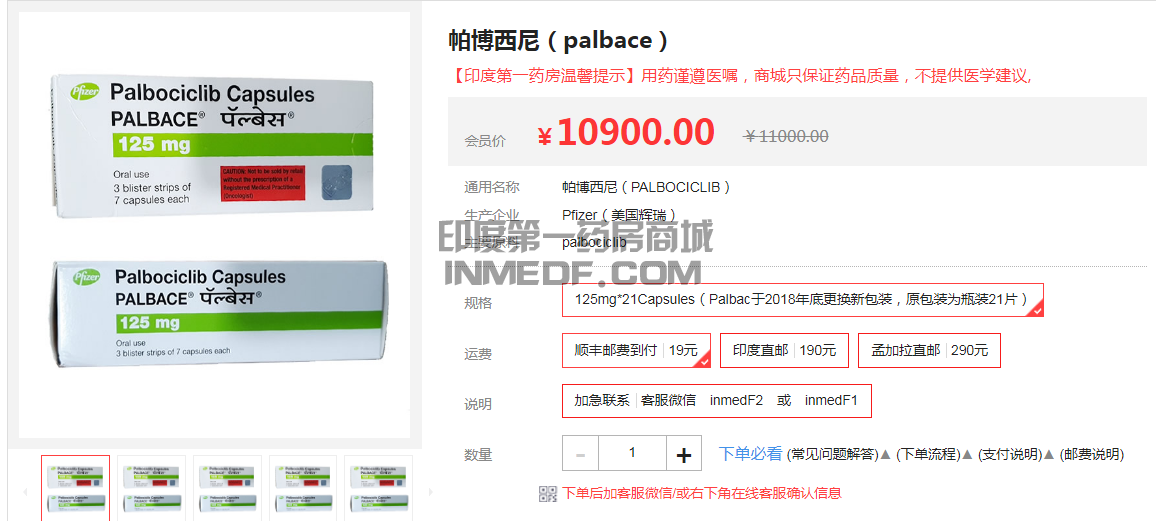Screen dimensions: 1156x521
Task: Click the left arrow of thumbnail carousel
Action: coord(26,491)
